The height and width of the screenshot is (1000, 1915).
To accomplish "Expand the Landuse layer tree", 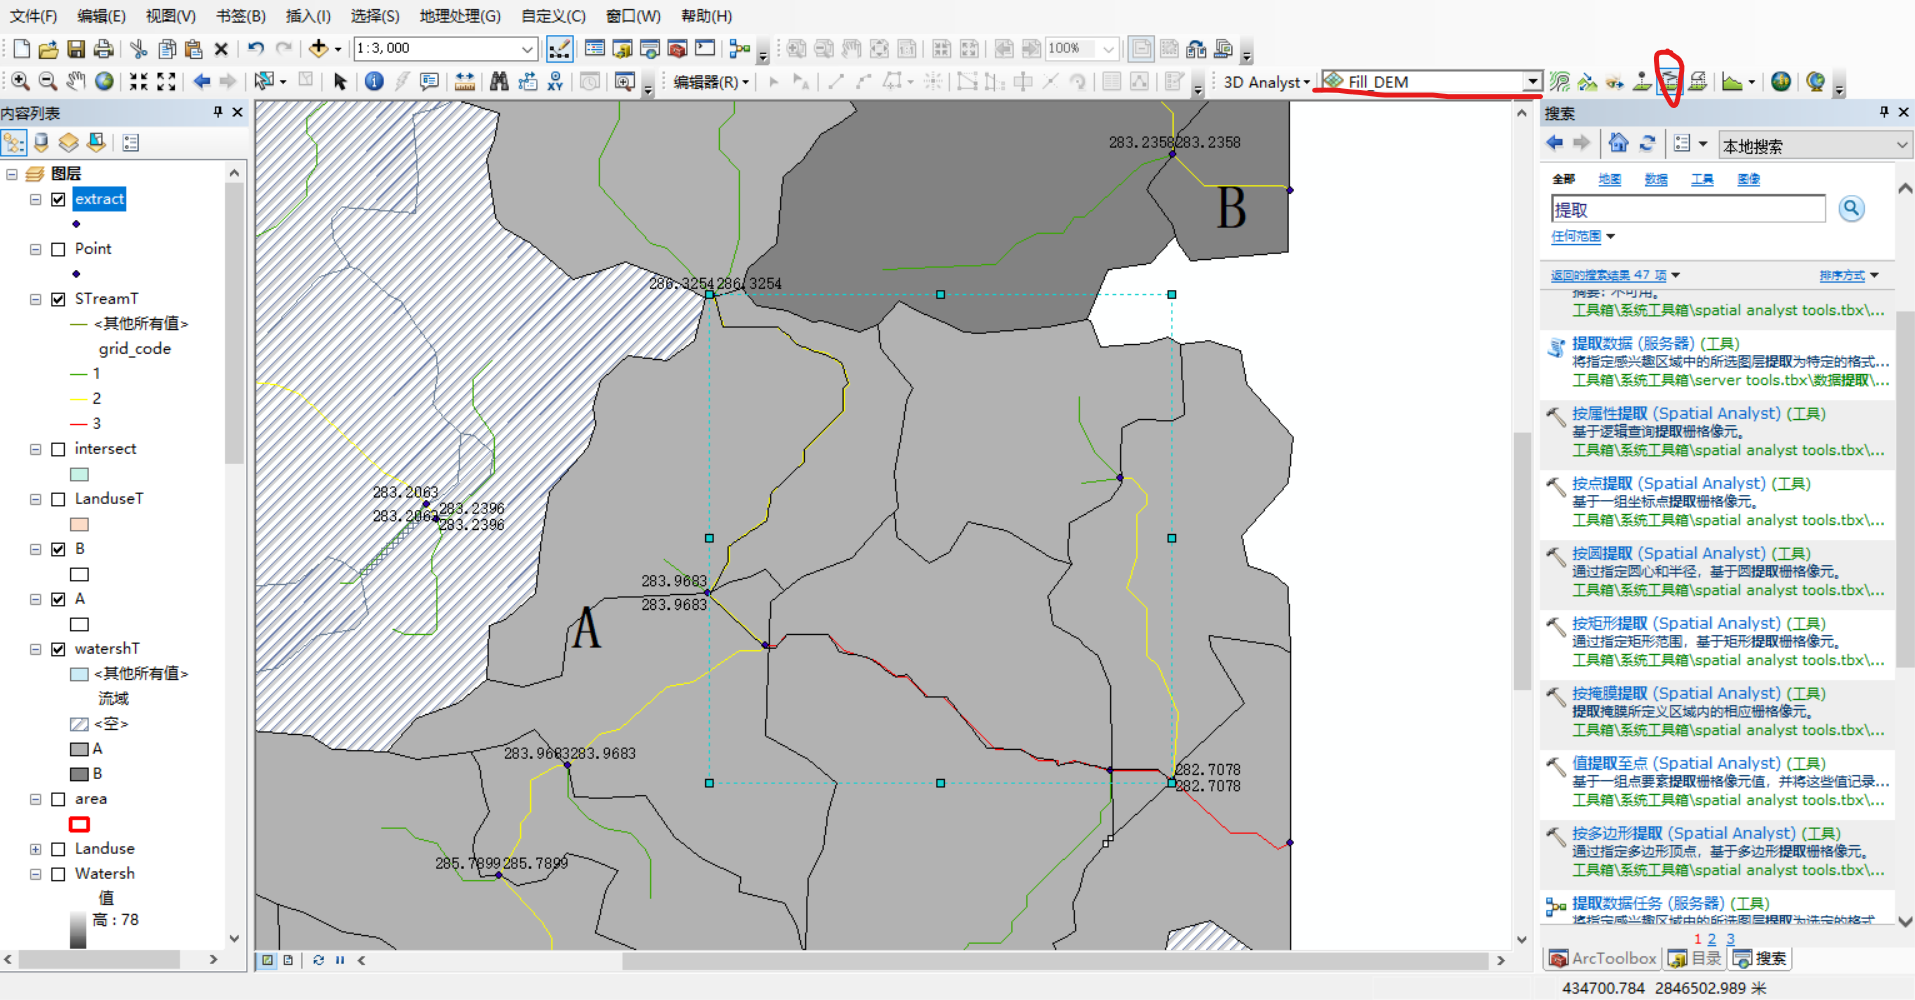I will point(35,849).
